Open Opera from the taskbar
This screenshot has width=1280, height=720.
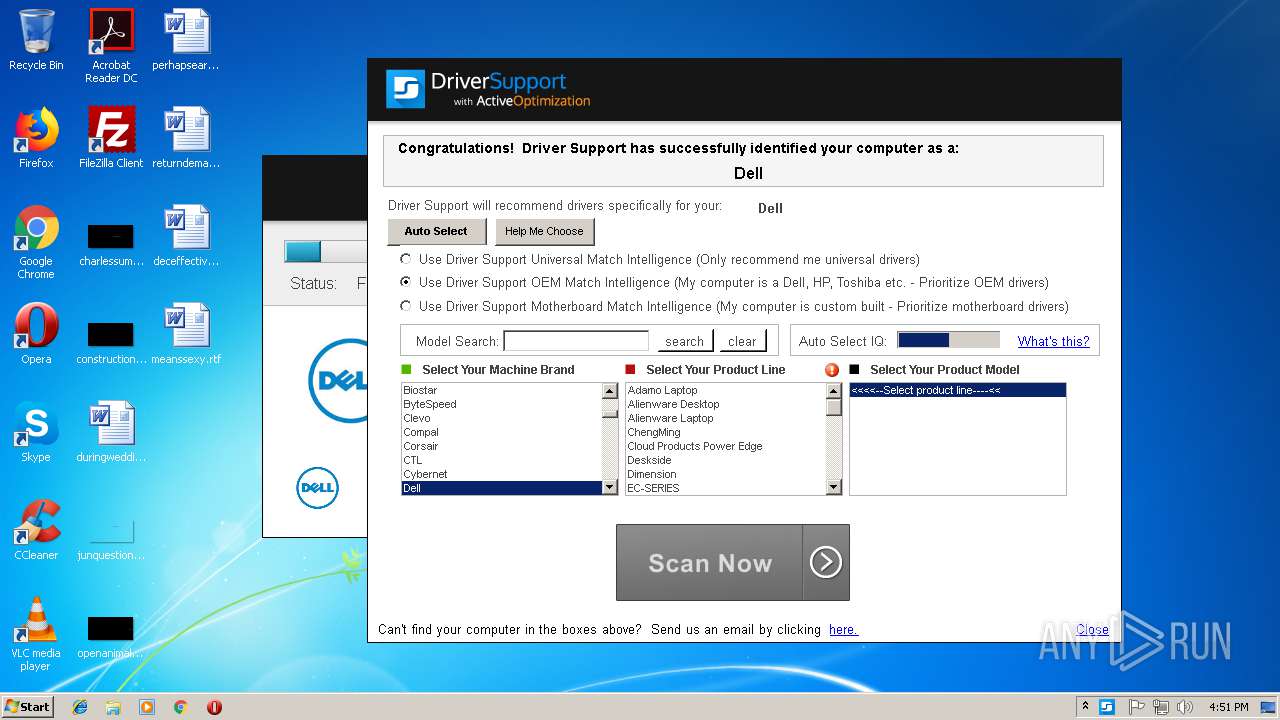[x=214, y=707]
